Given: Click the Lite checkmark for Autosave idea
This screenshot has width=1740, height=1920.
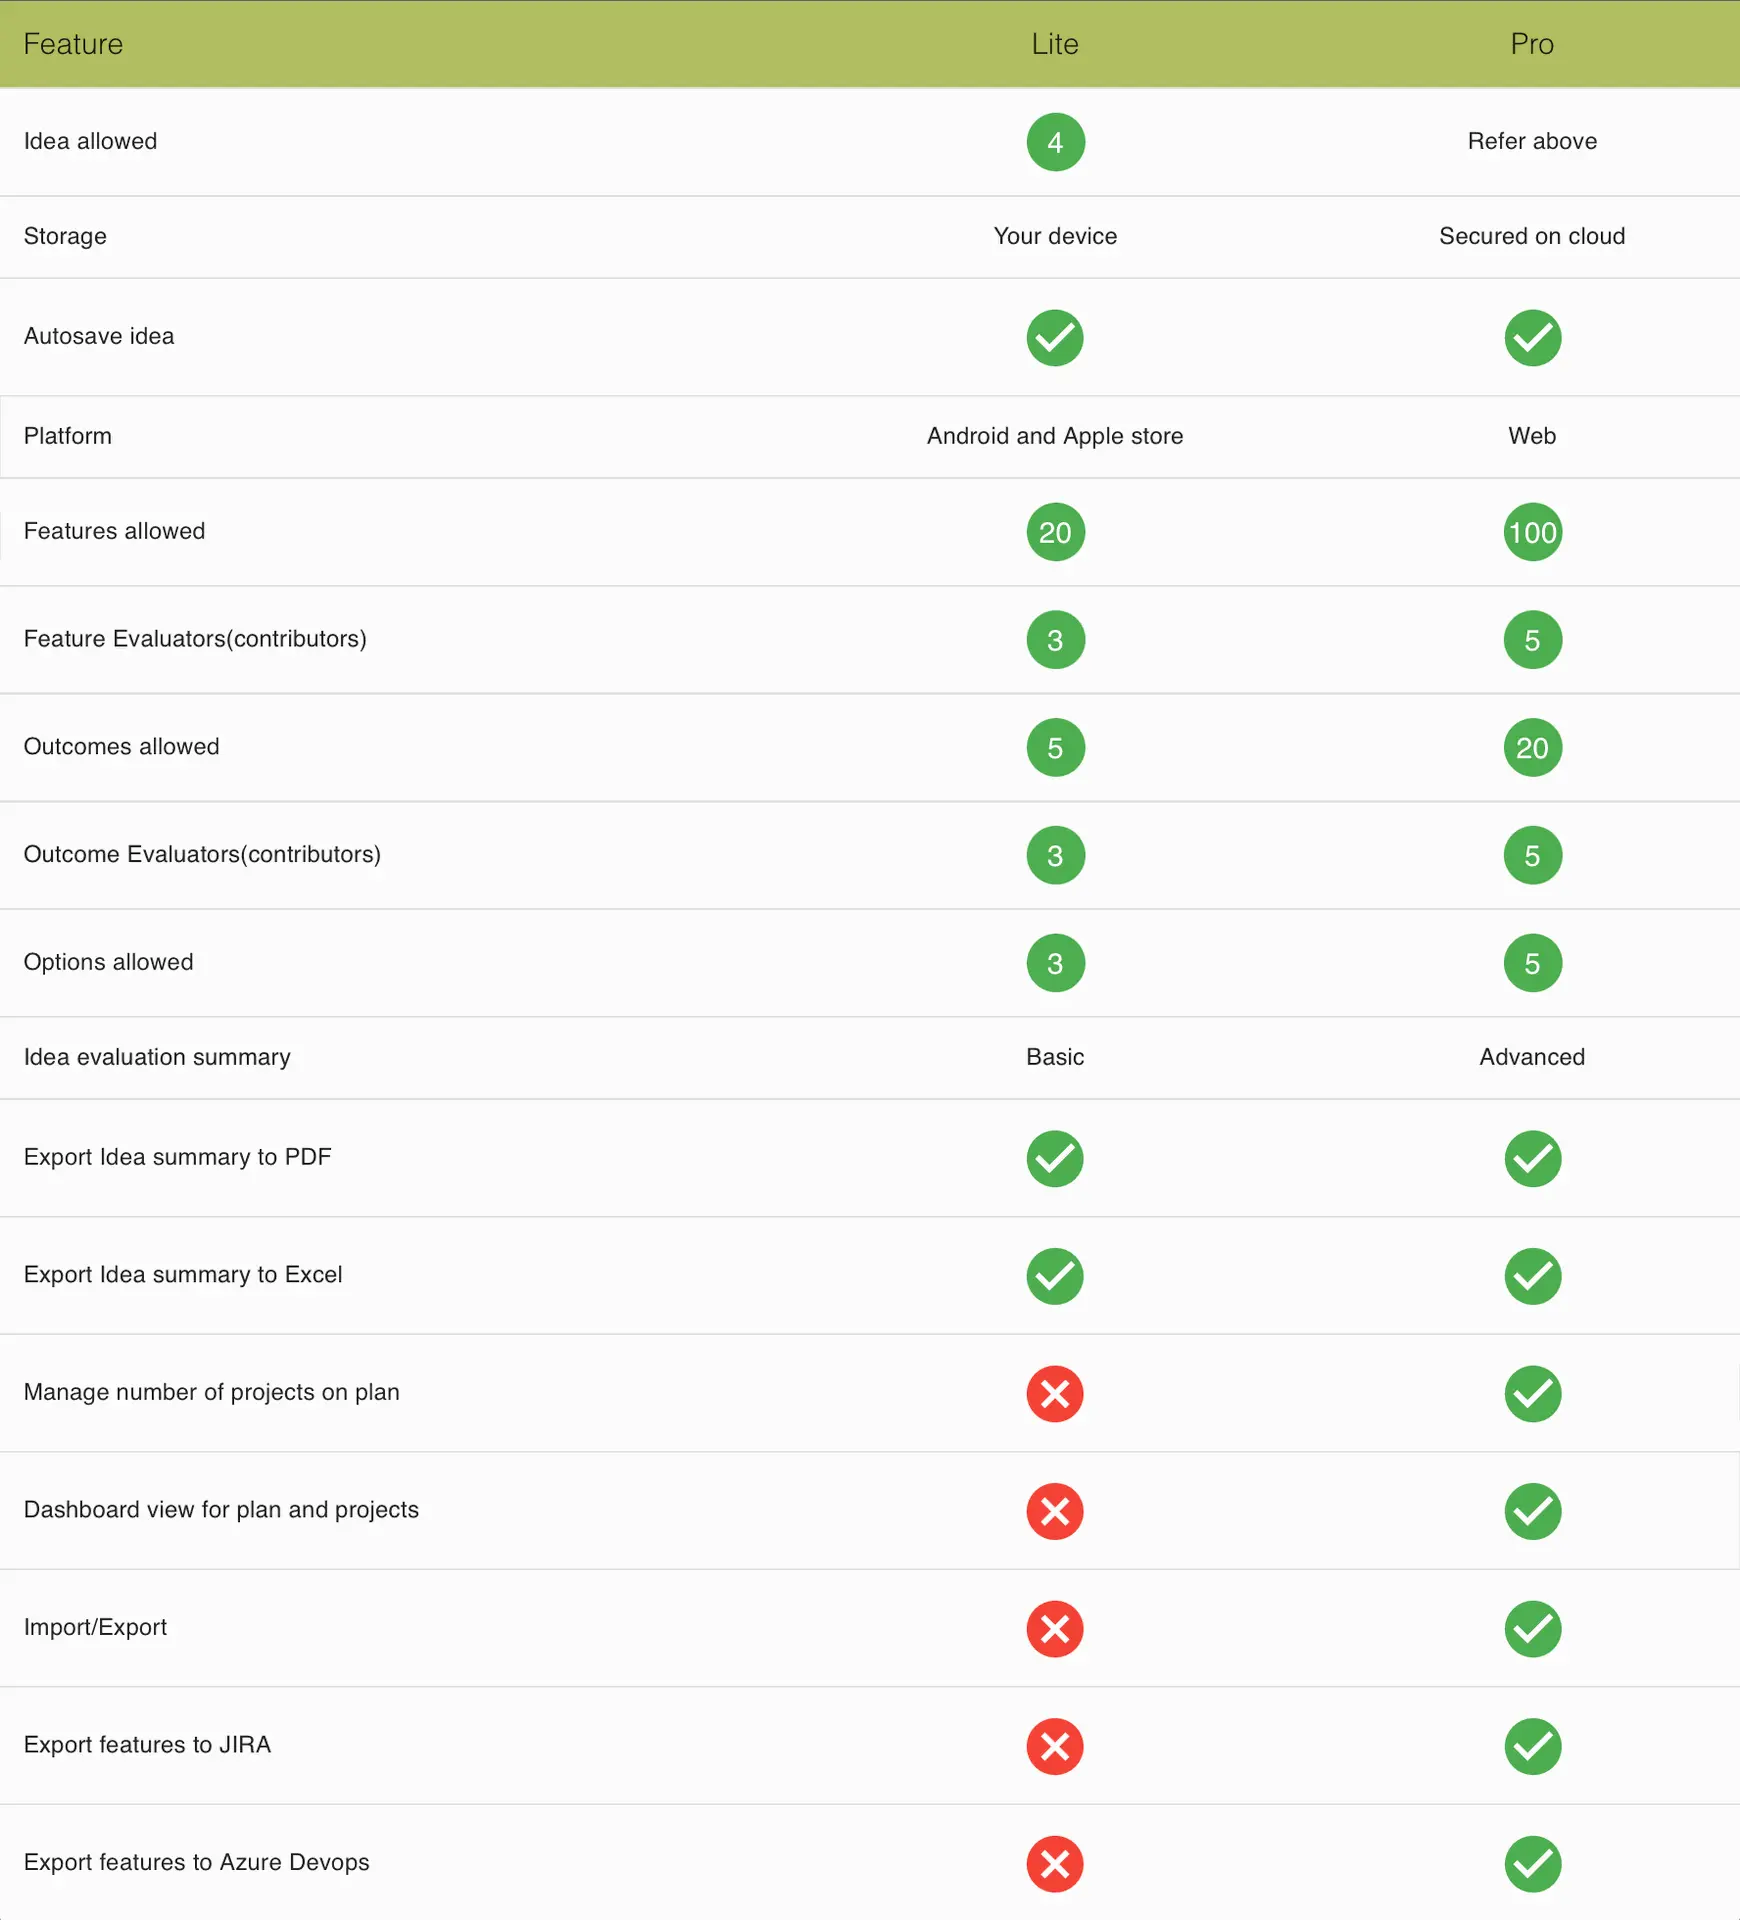Looking at the screenshot, I should [1055, 338].
